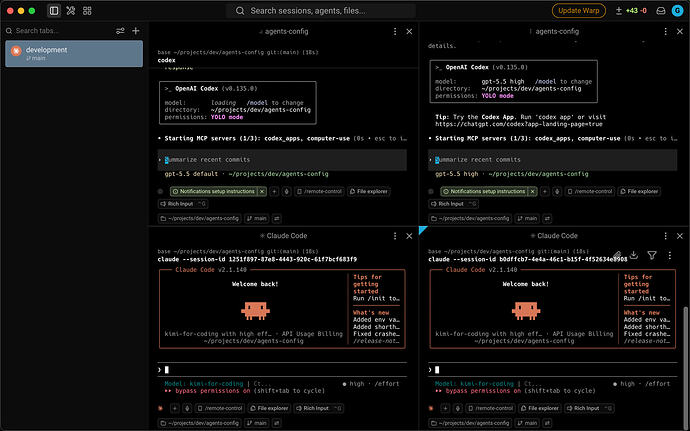This screenshot has height=431, width=690.
Task: Open ~/projects/dev/agents-config directory chip in top-left pane
Action: tap(199, 218)
